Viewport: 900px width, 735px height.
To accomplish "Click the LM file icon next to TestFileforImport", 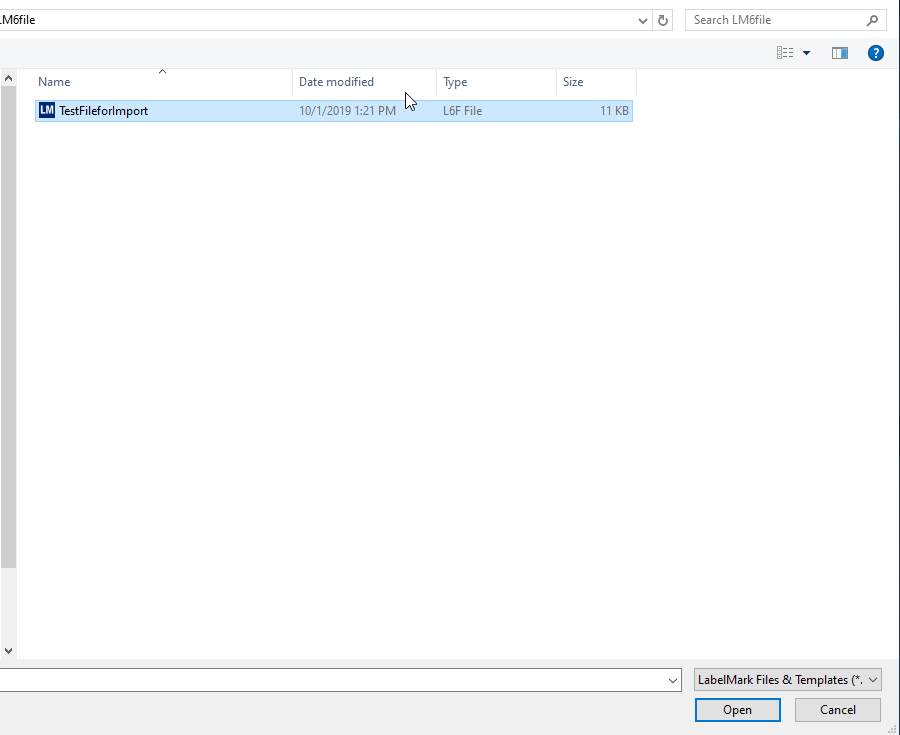I will click(46, 110).
